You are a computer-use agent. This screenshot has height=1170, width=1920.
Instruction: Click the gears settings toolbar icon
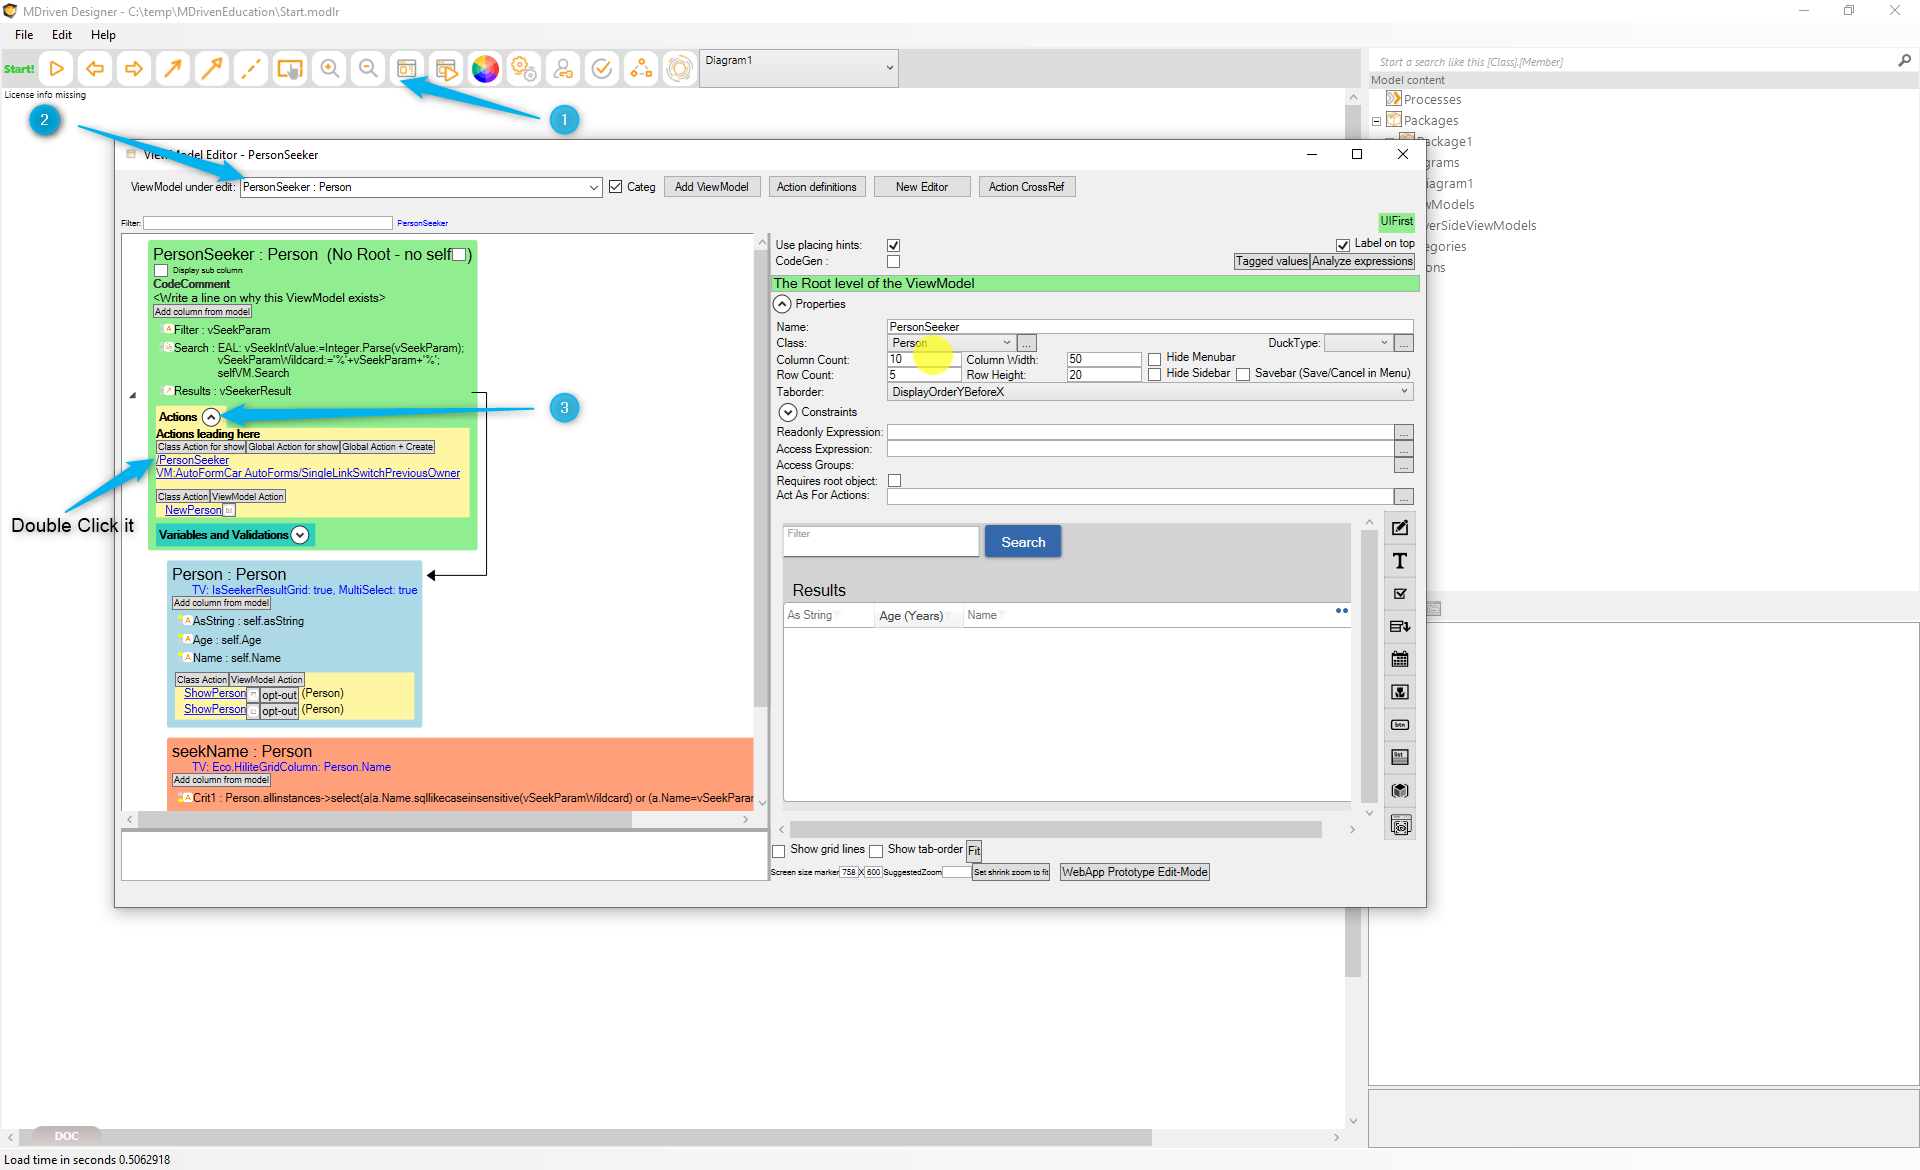pos(524,69)
